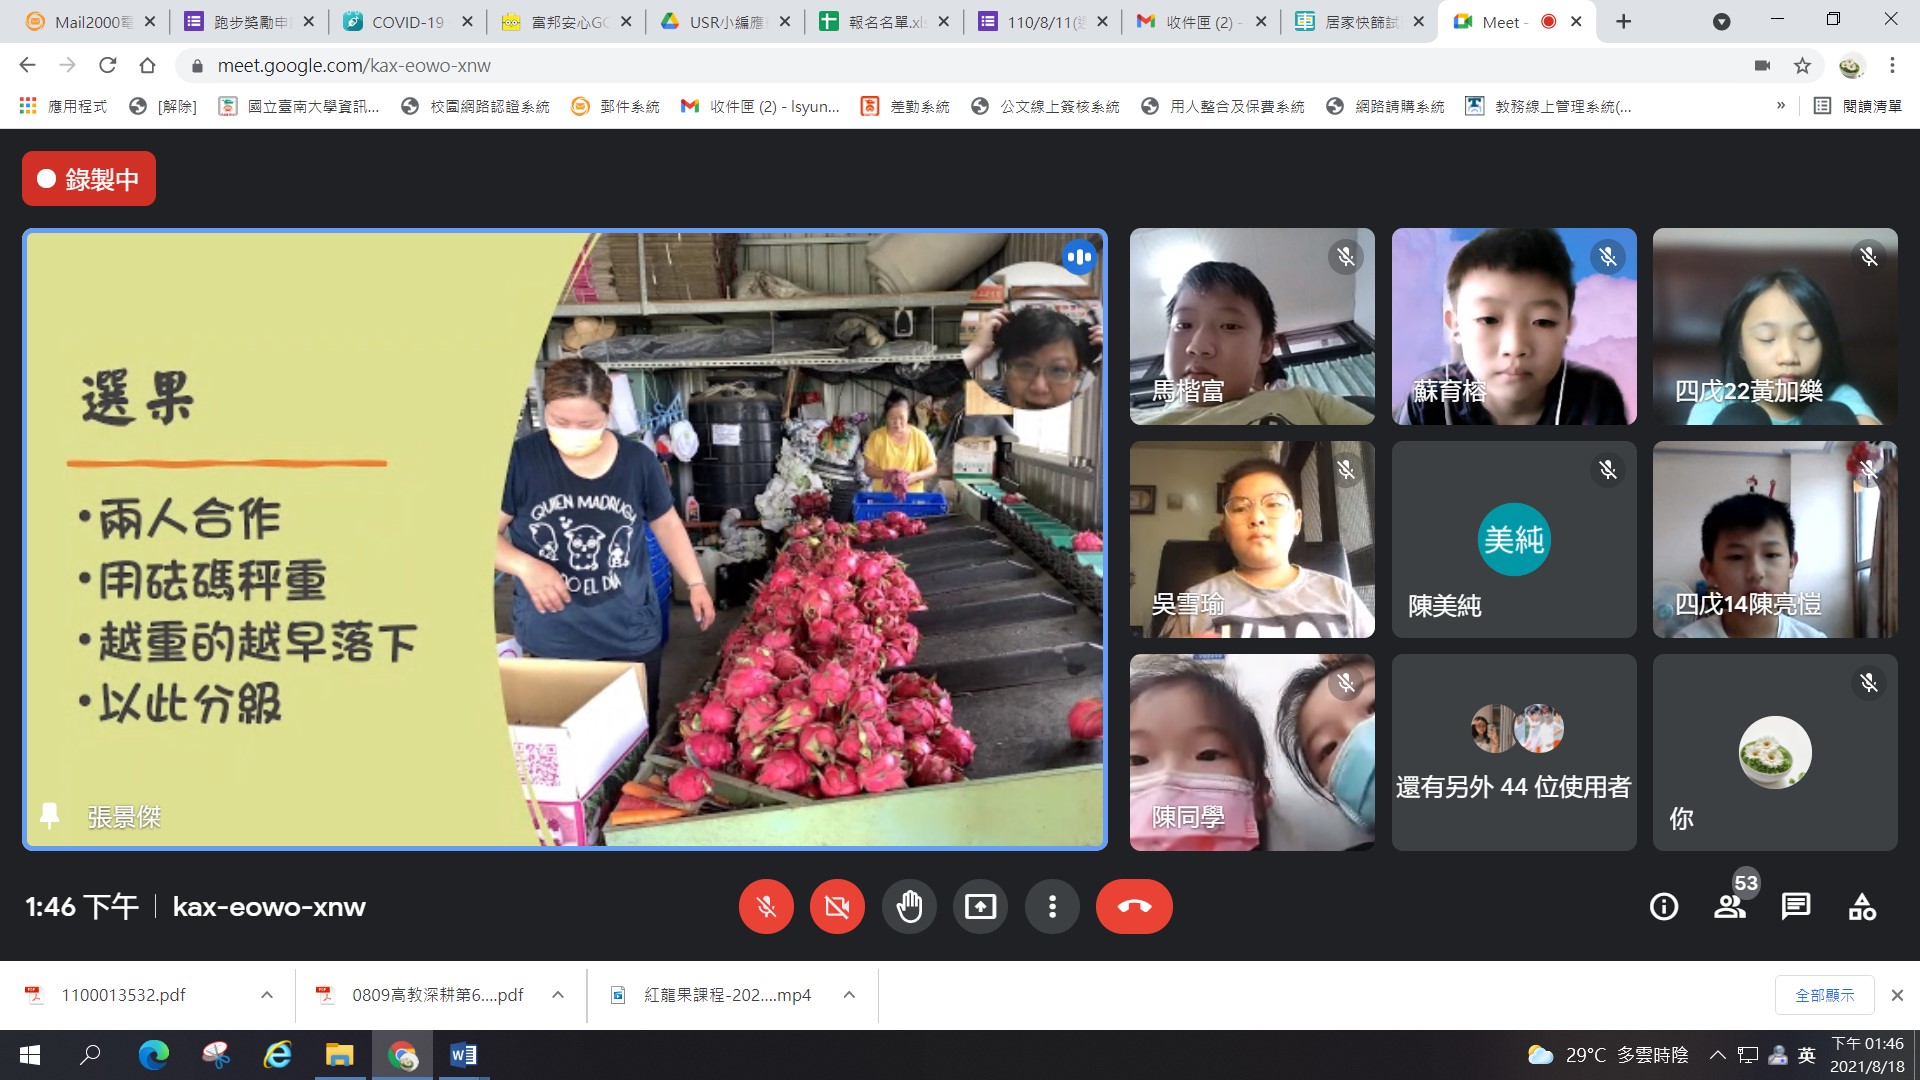Viewport: 1920px width, 1080px height.
Task: Click the camera permission icon in address bar
Action: pos(1762,65)
